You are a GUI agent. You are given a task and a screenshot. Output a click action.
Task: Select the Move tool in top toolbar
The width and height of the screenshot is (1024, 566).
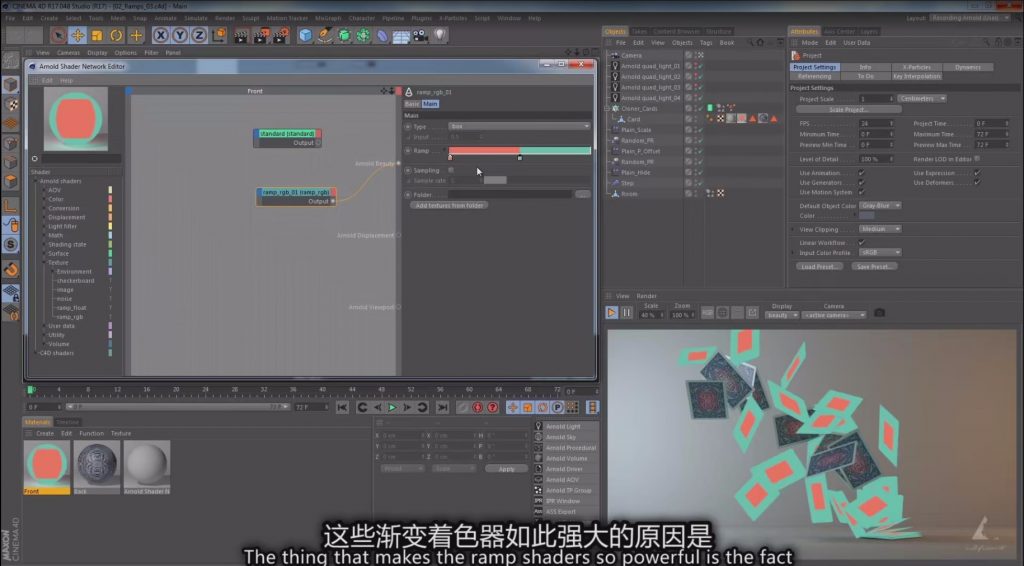coord(78,35)
